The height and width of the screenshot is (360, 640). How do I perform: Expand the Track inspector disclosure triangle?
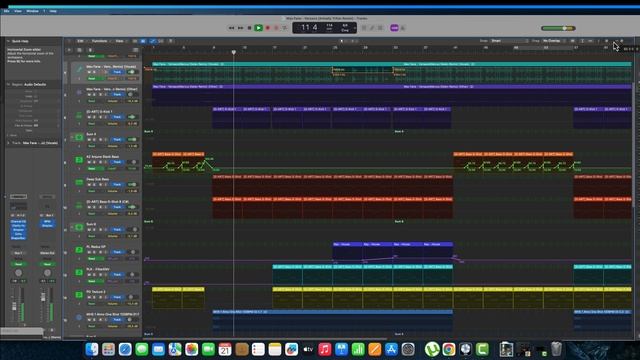[x=8, y=143]
